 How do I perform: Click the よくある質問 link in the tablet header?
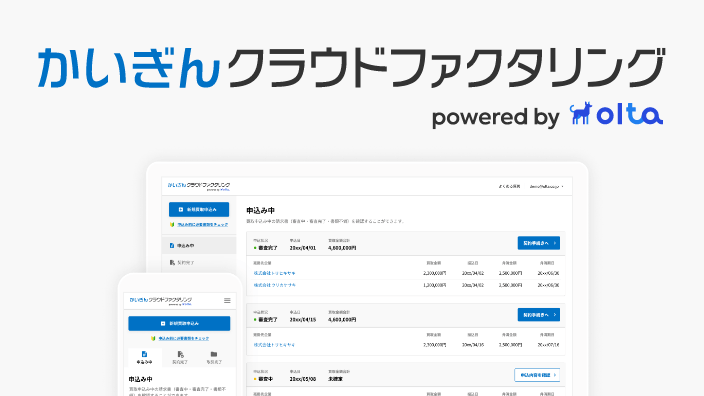tap(509, 186)
